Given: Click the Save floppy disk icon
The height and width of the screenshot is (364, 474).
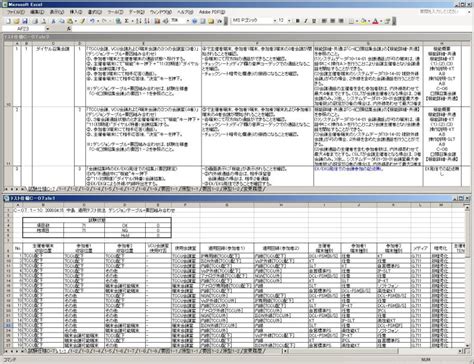Looking at the screenshot, I should pyautogui.click(x=24, y=21).
